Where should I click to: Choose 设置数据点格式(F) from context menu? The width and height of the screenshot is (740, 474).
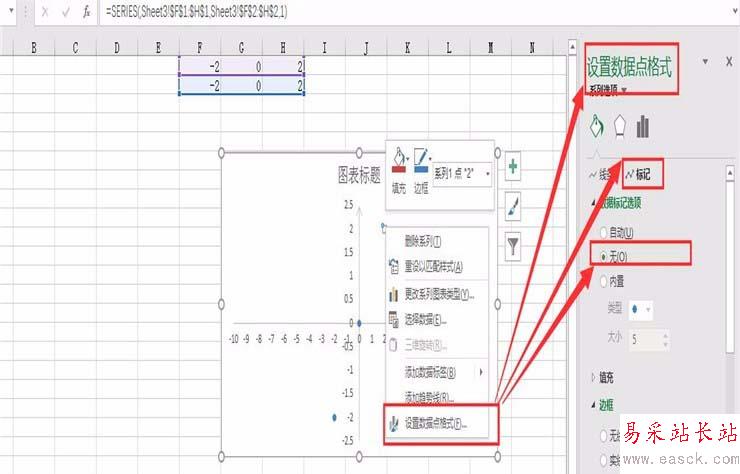437,423
